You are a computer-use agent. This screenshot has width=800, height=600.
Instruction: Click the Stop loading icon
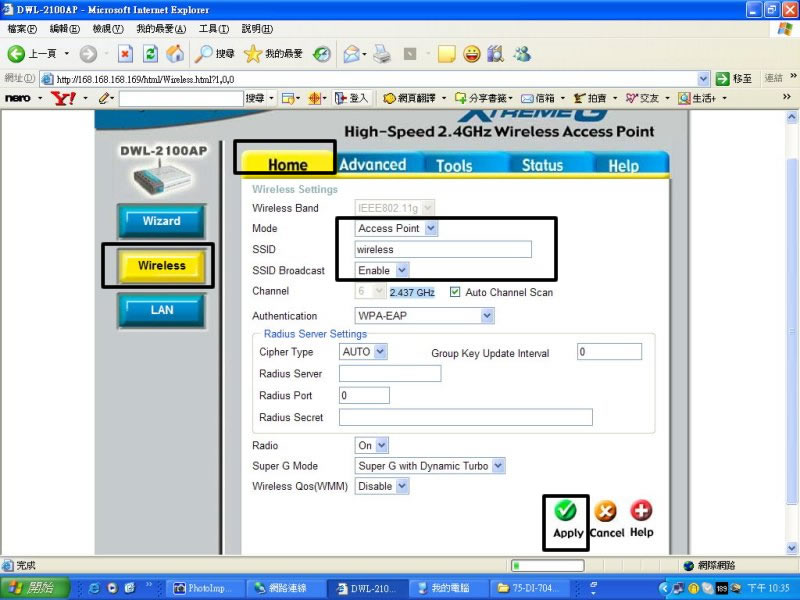tap(125, 54)
